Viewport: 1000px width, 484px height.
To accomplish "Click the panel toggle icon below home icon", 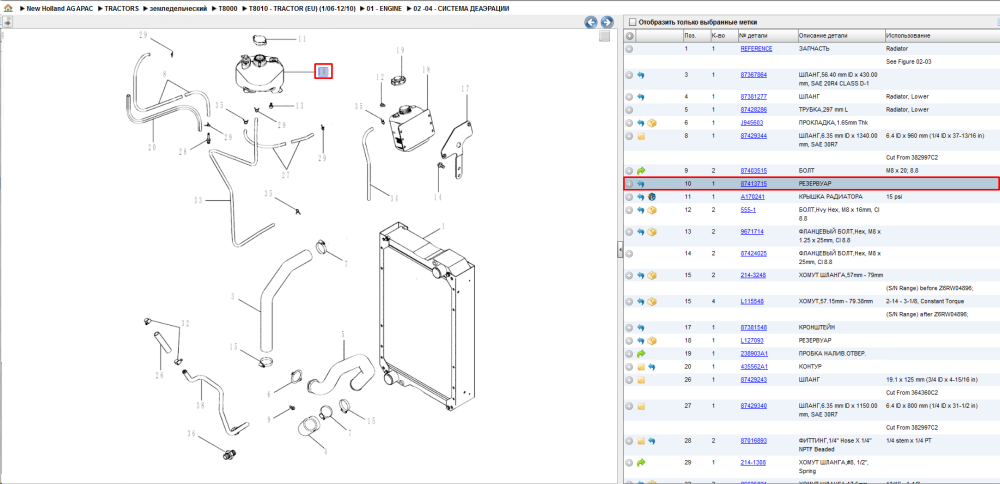I will coord(8,22).
